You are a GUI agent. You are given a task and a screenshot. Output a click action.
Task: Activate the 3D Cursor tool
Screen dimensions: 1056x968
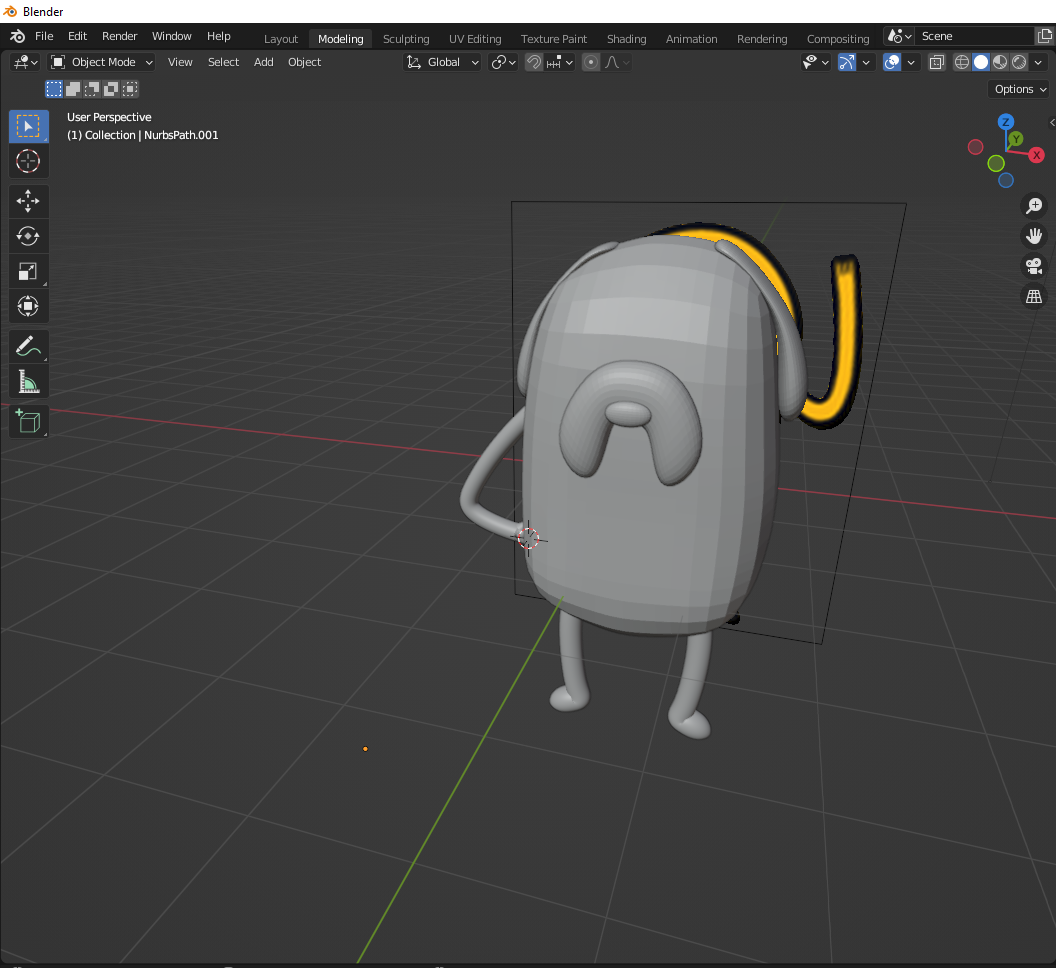pos(28,161)
